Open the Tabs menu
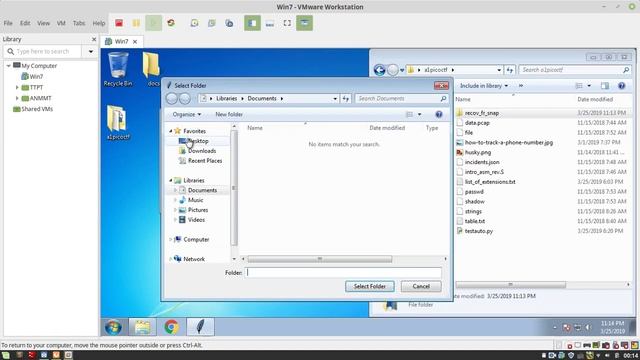Screen dimensions: 640x360 tap(79, 23)
